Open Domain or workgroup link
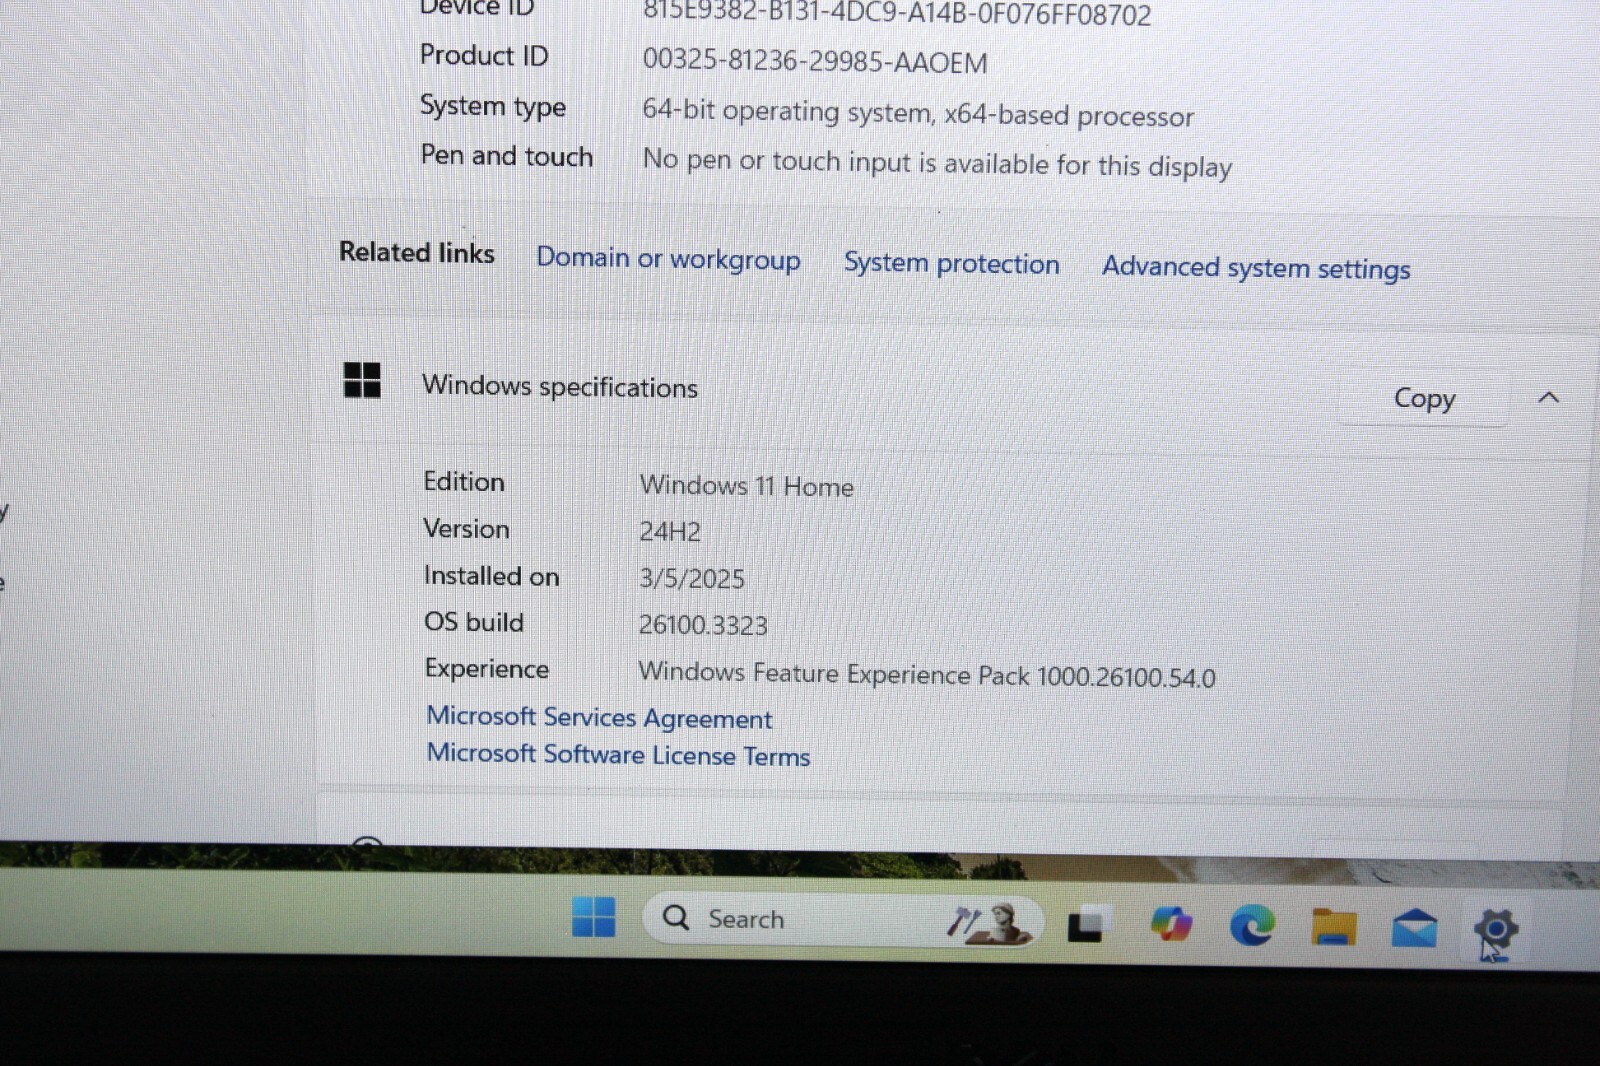 point(668,258)
